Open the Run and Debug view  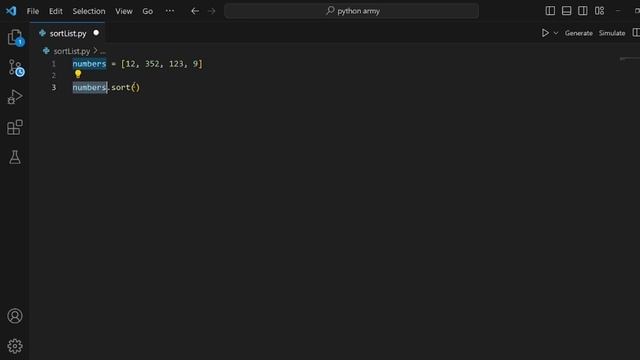pos(15,97)
